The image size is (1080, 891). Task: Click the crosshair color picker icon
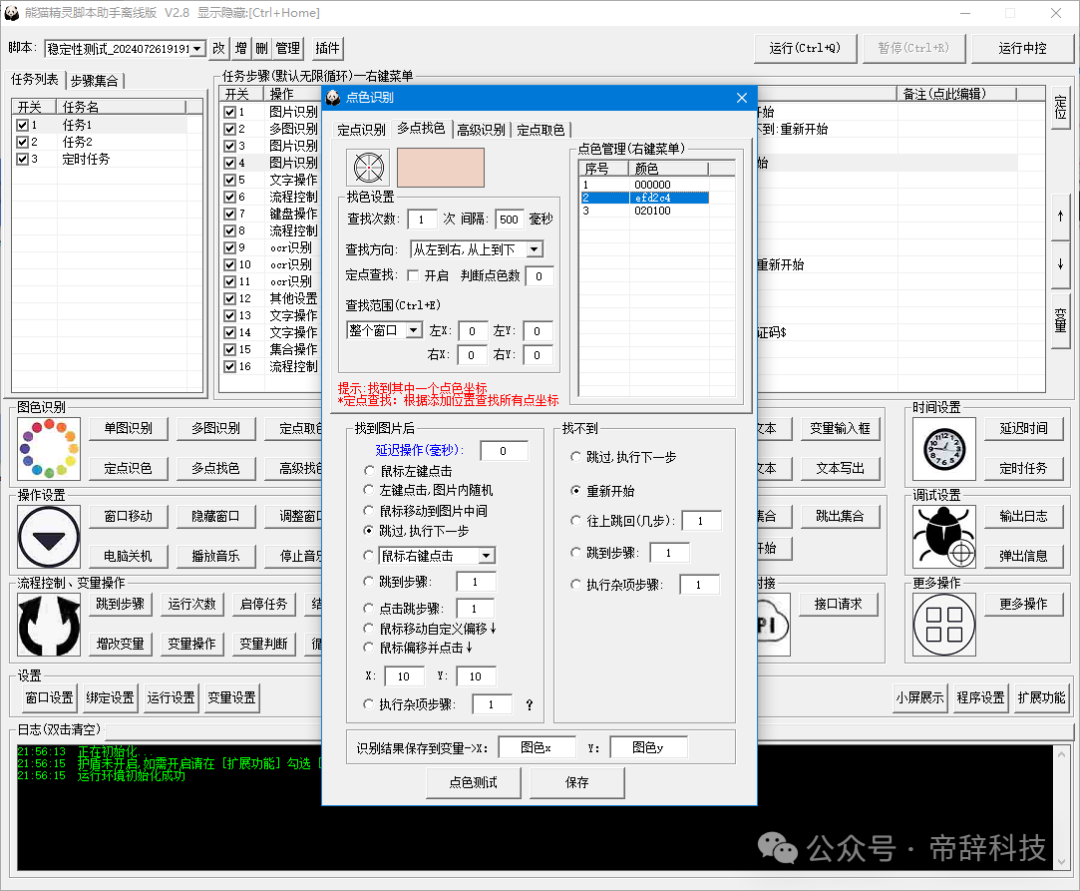pyautogui.click(x=367, y=168)
